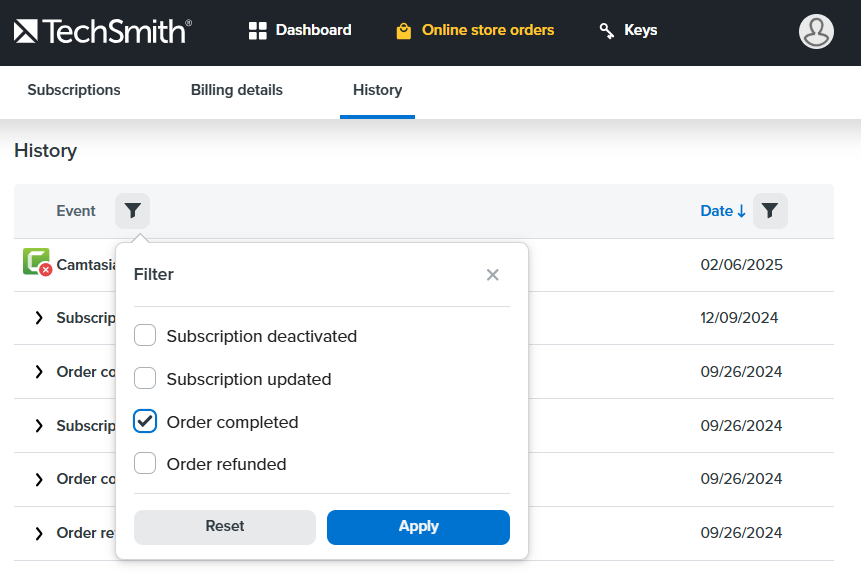Expand the last Order row chevron
This screenshot has width=861, height=579.
pyautogui.click(x=39, y=533)
